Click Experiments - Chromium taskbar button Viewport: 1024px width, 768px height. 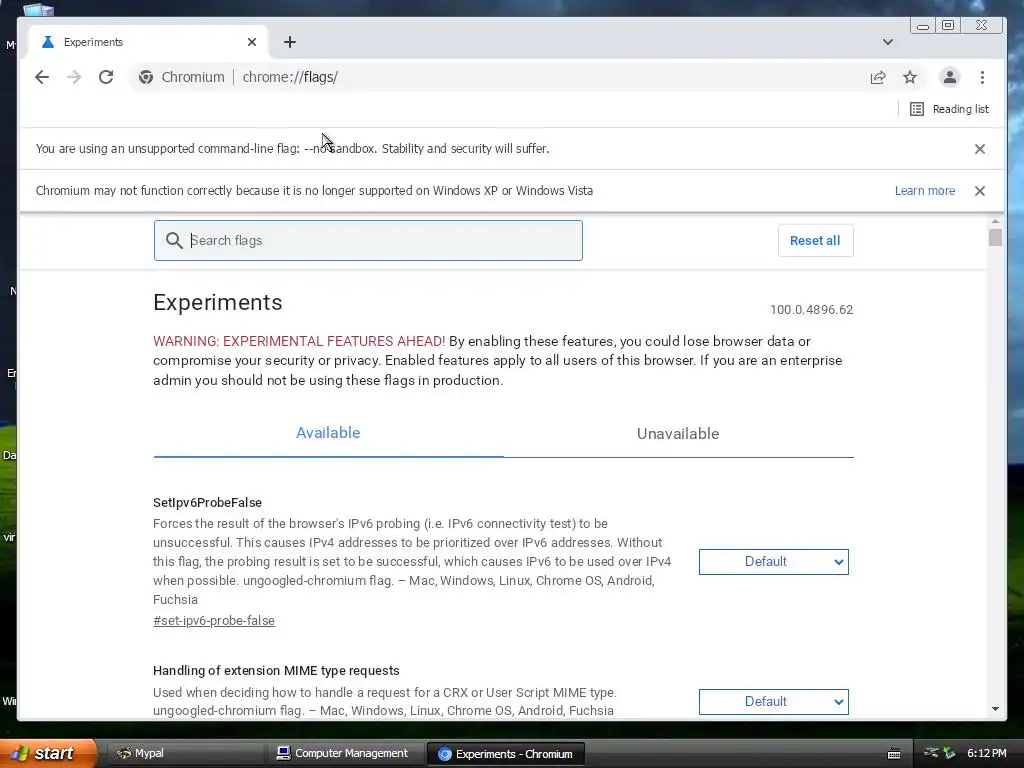[505, 754]
